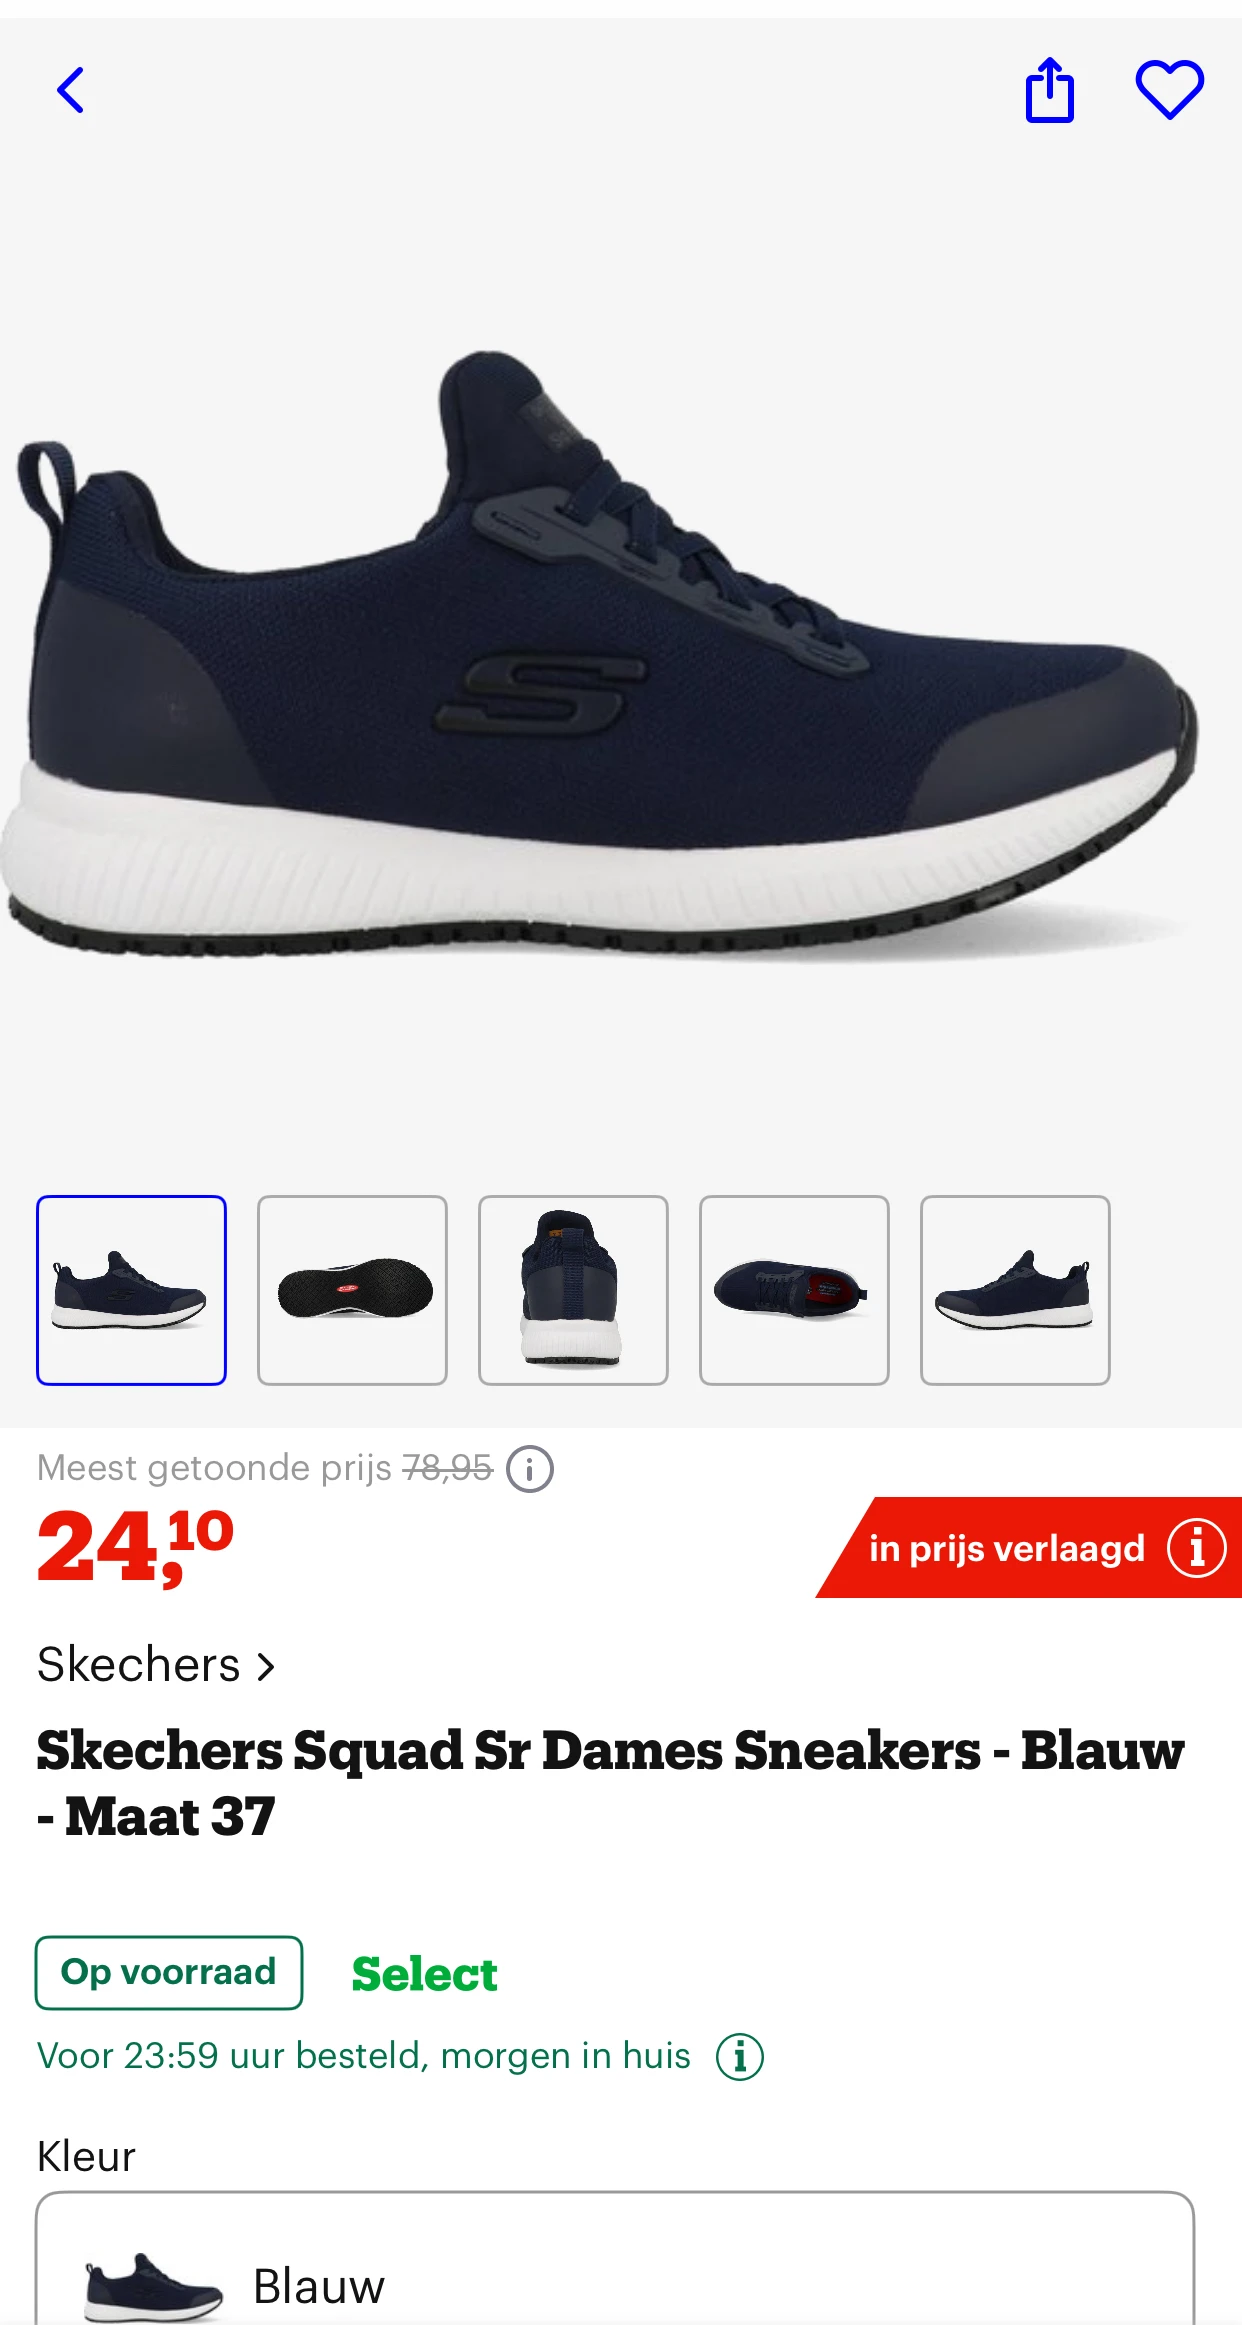Viewport: 1242px width, 2325px height.
Task: Go back with the blue chevron arrow
Action: click(x=70, y=91)
